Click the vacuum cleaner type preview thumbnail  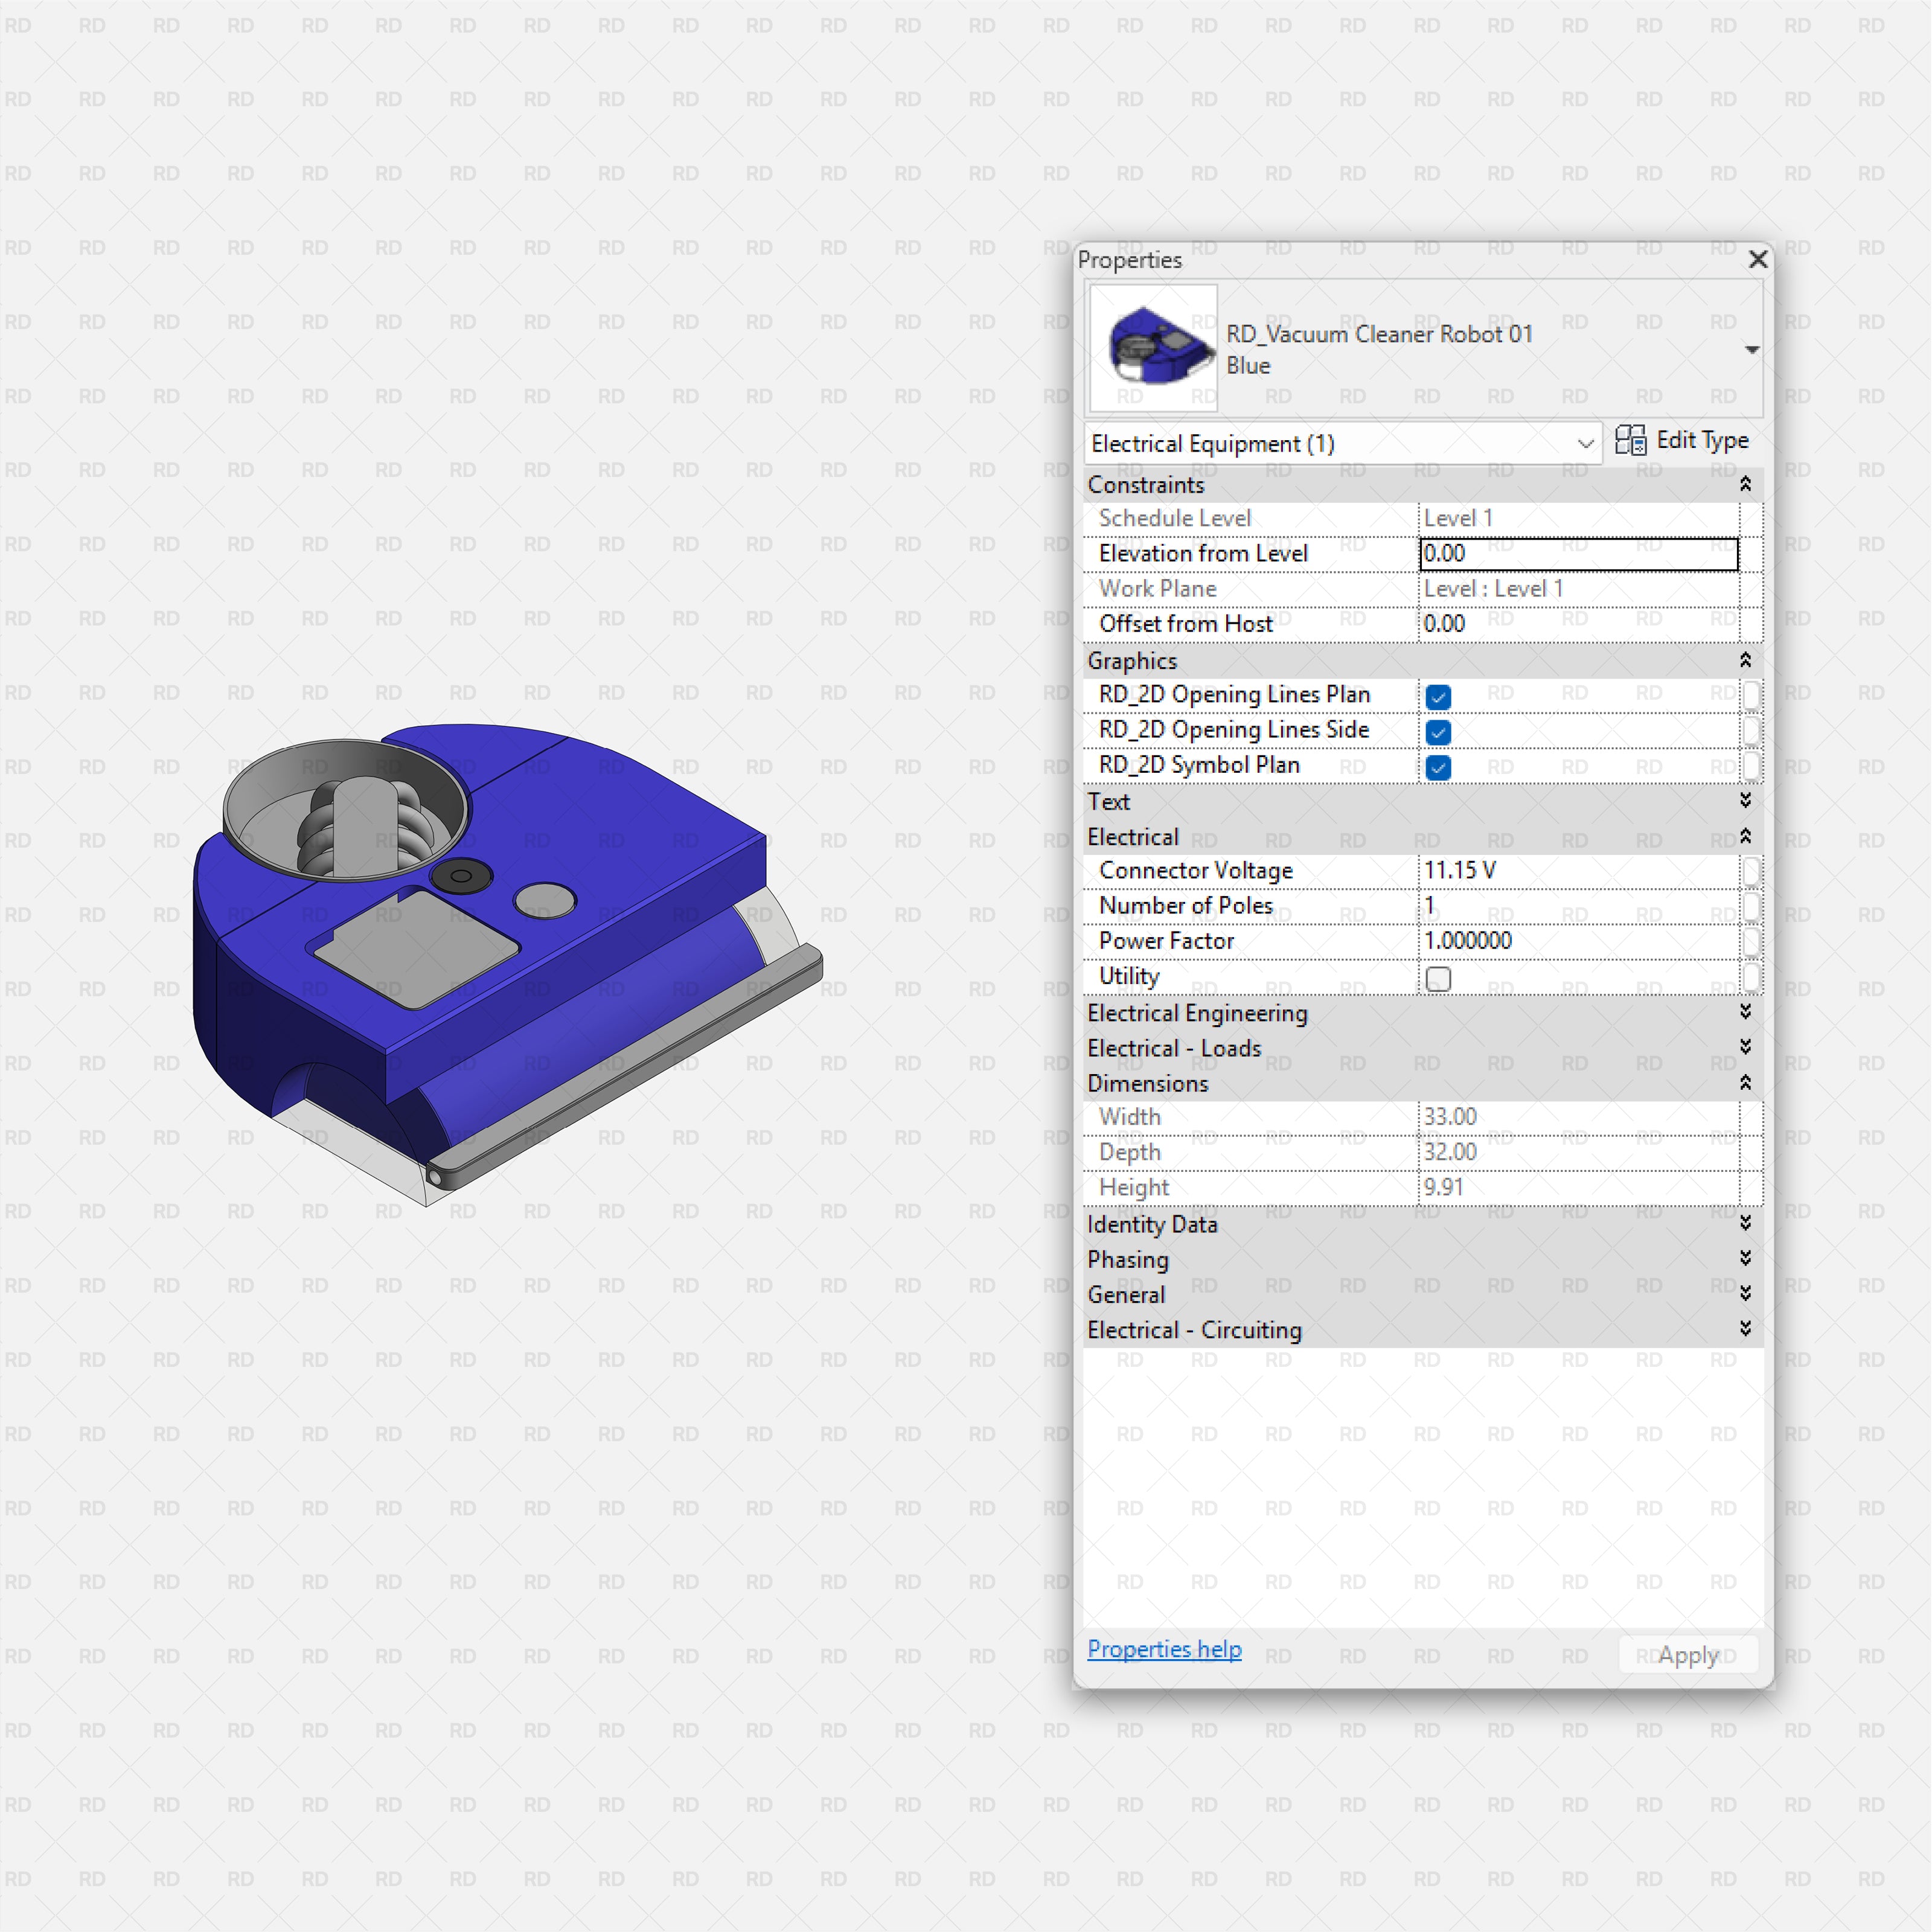(1152, 348)
